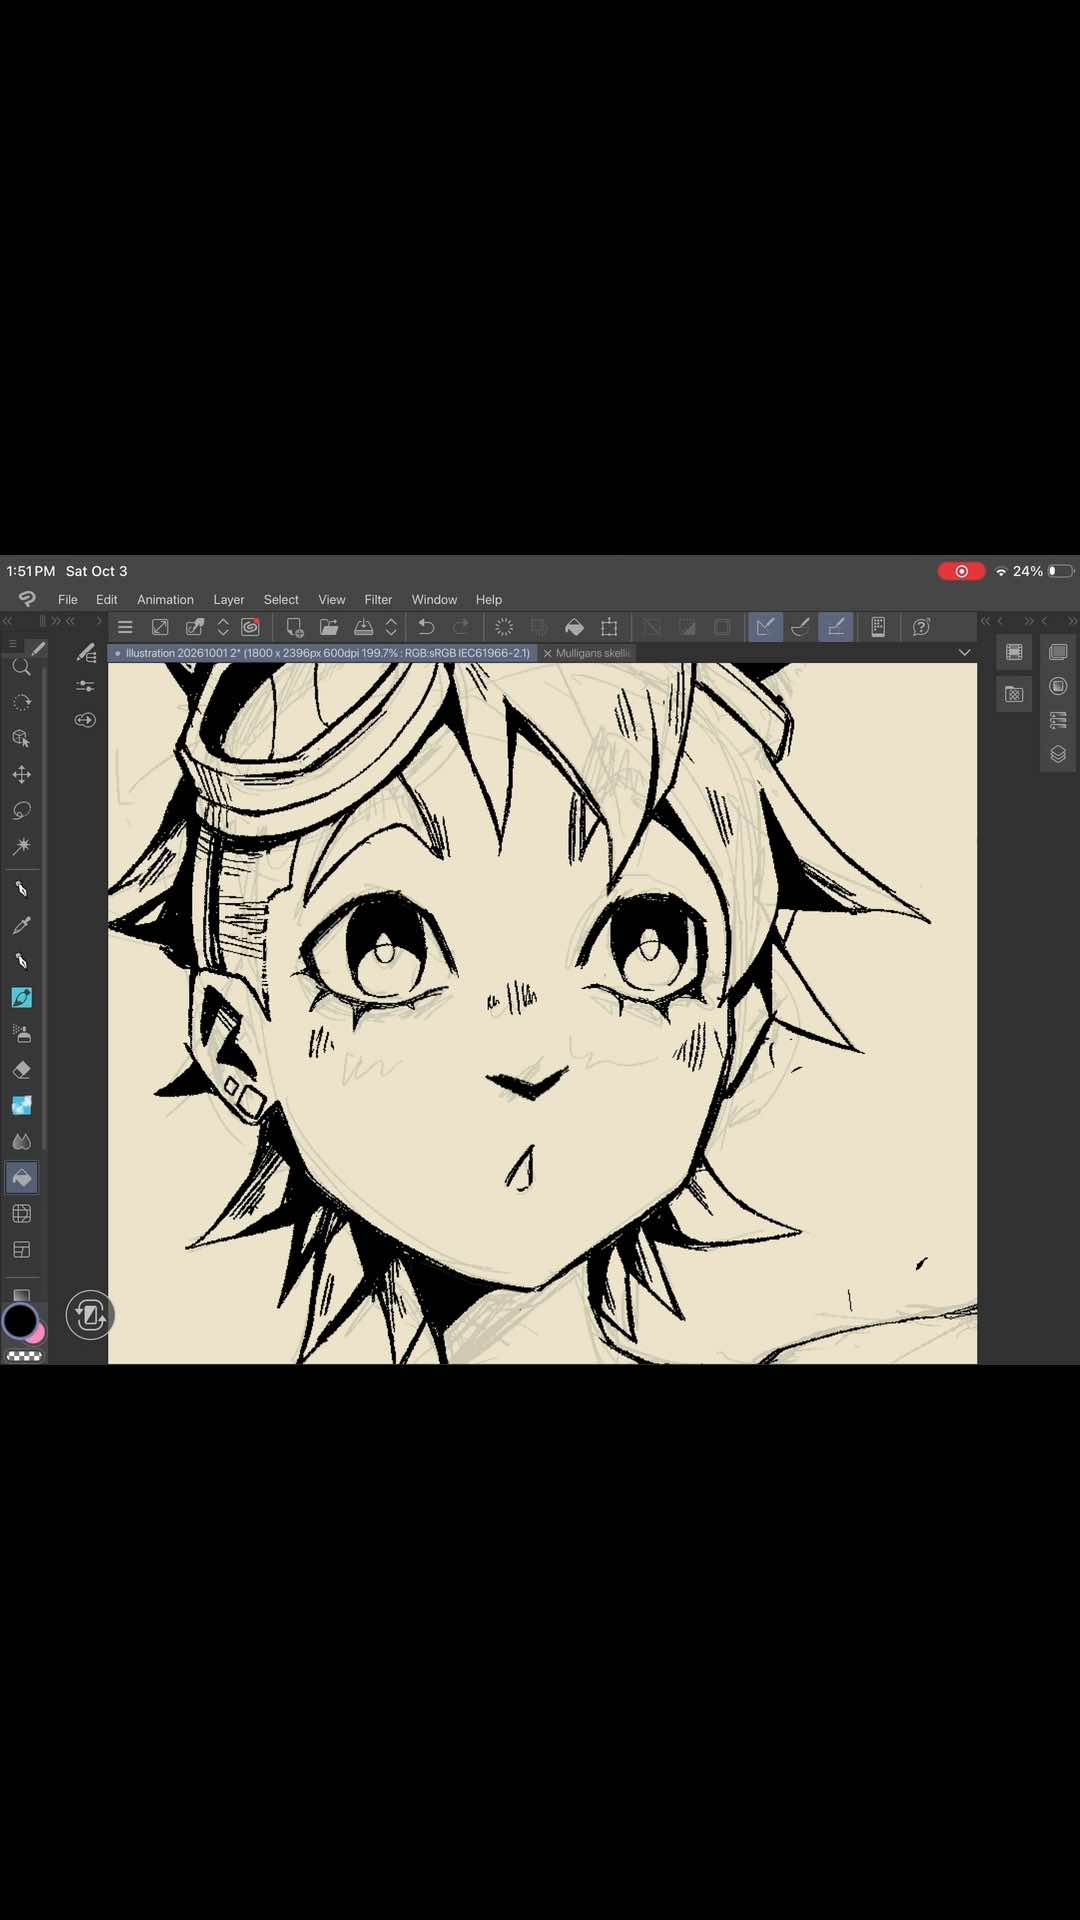The height and width of the screenshot is (1920, 1080).
Task: Open the Clip Studio swirl launcher icon
Action: tap(251, 627)
